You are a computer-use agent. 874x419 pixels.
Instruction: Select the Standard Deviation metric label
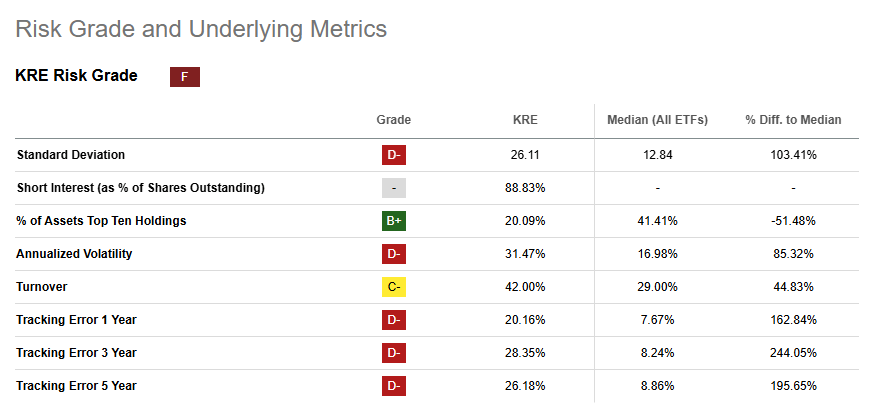click(x=71, y=155)
